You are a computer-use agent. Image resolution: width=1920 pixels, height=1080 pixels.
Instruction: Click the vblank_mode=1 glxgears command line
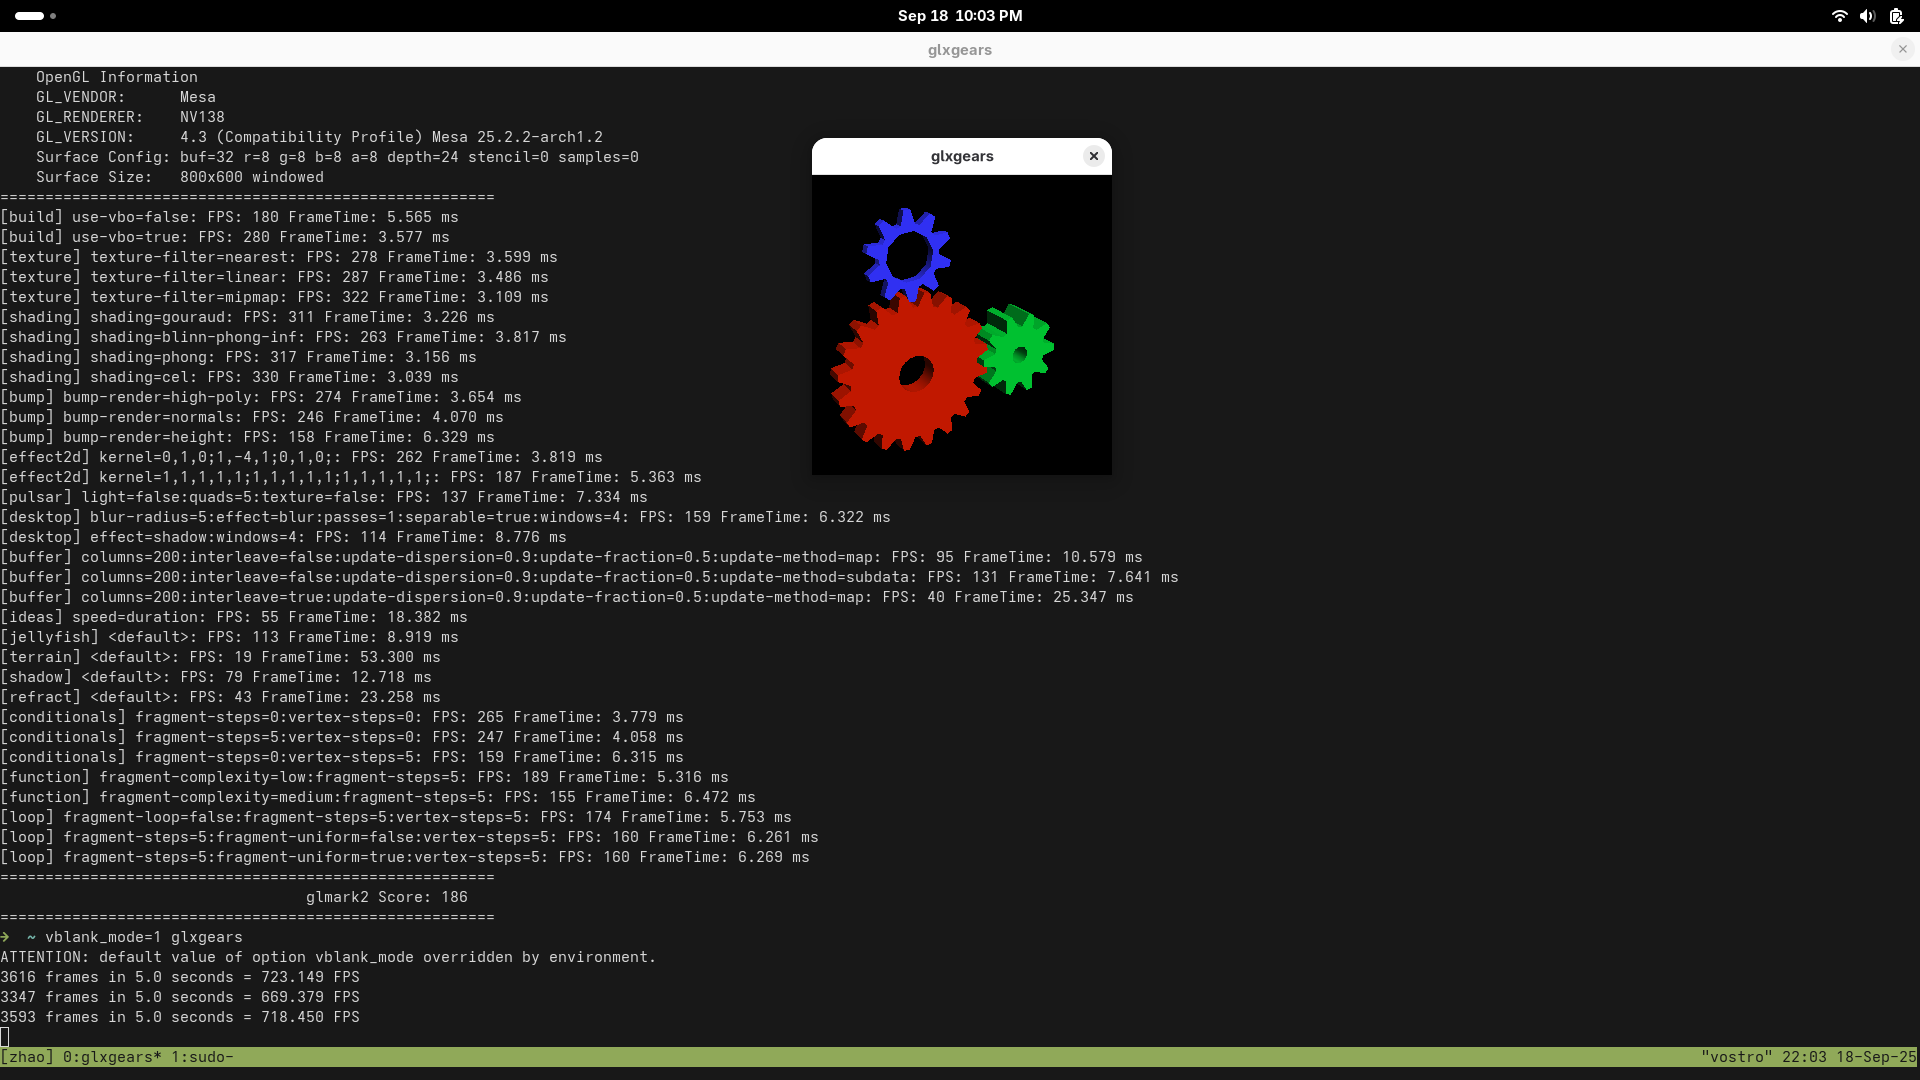pos(143,937)
